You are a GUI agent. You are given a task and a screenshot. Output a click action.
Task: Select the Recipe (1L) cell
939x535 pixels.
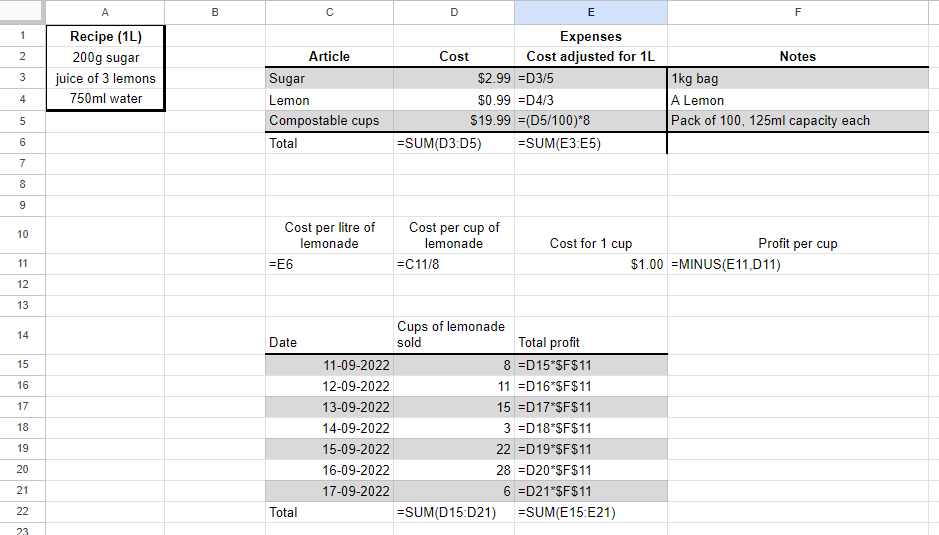coord(105,36)
